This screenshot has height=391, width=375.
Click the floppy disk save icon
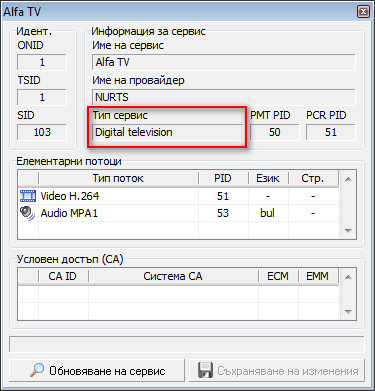coord(205,370)
